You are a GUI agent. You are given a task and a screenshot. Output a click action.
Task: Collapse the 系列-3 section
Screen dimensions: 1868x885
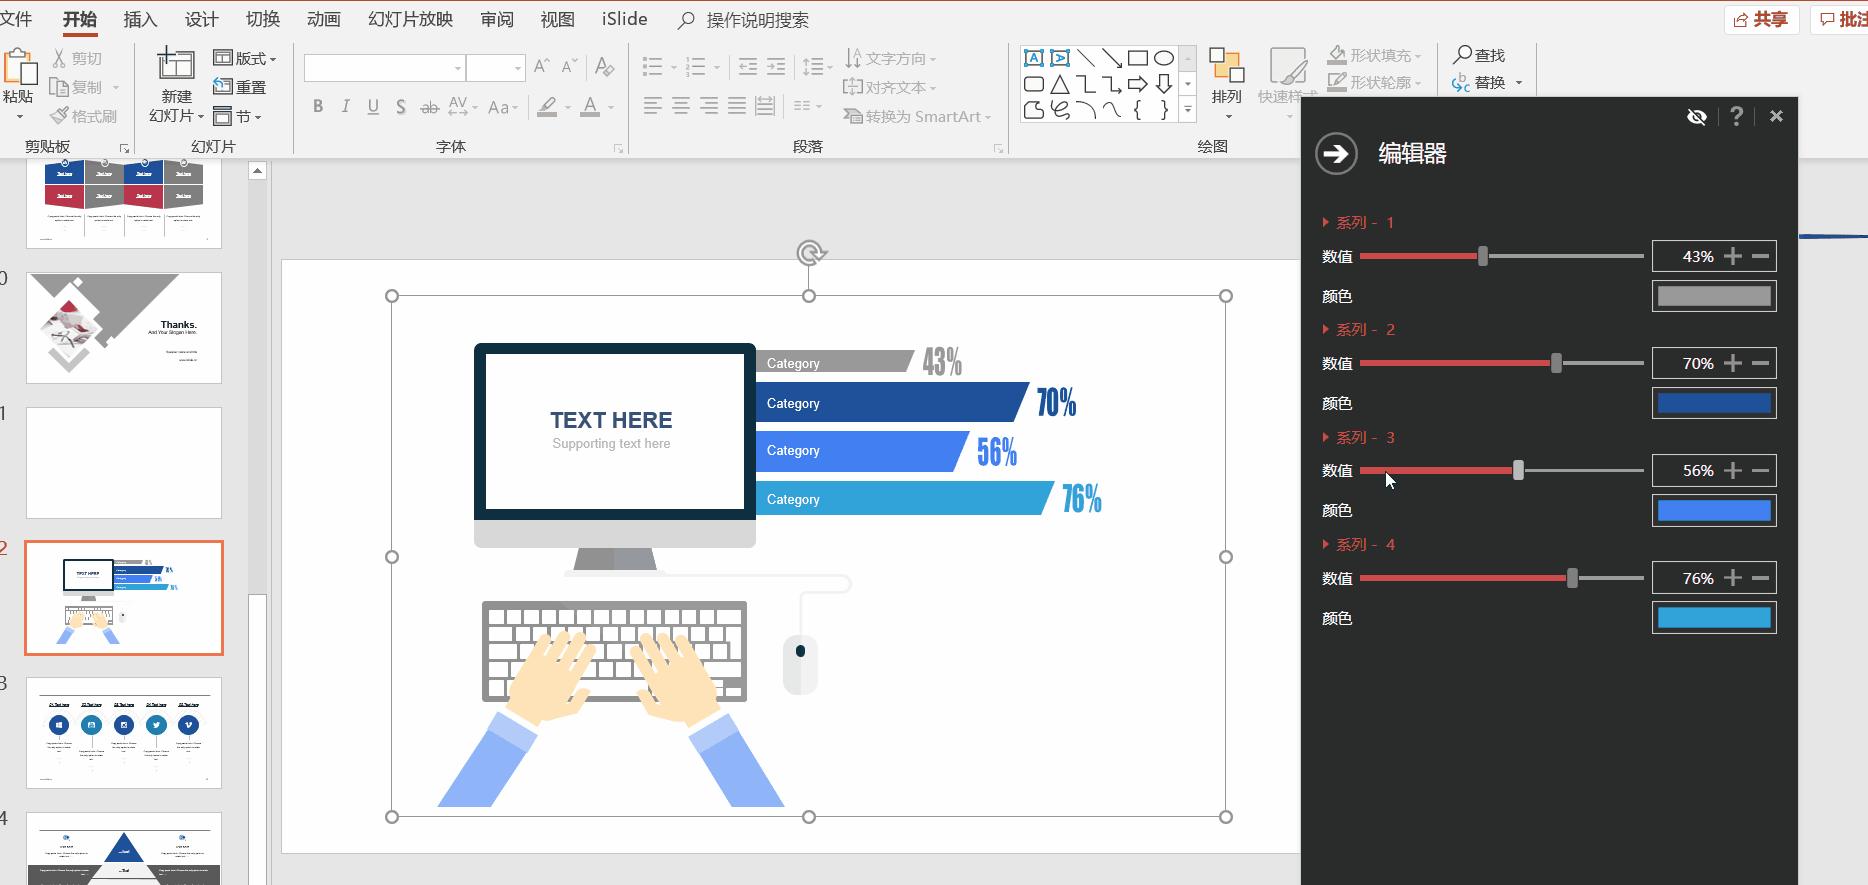pyautogui.click(x=1325, y=437)
